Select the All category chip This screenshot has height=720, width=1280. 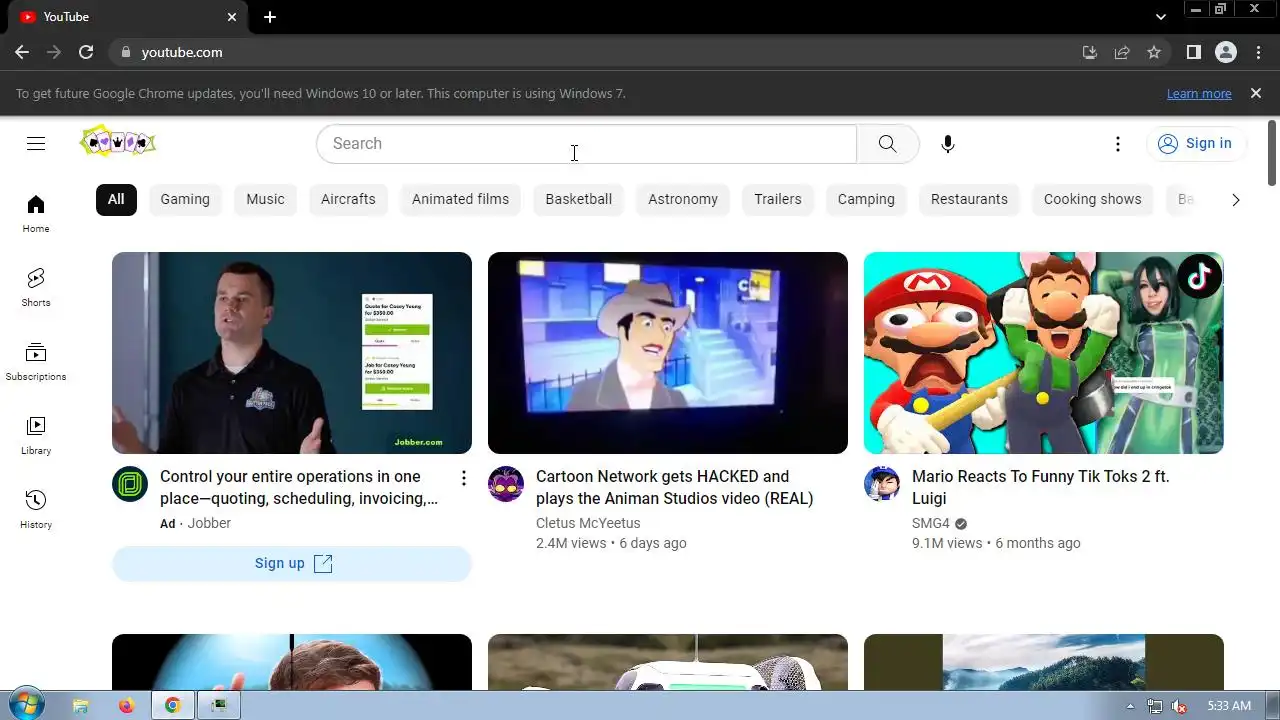[x=116, y=199]
